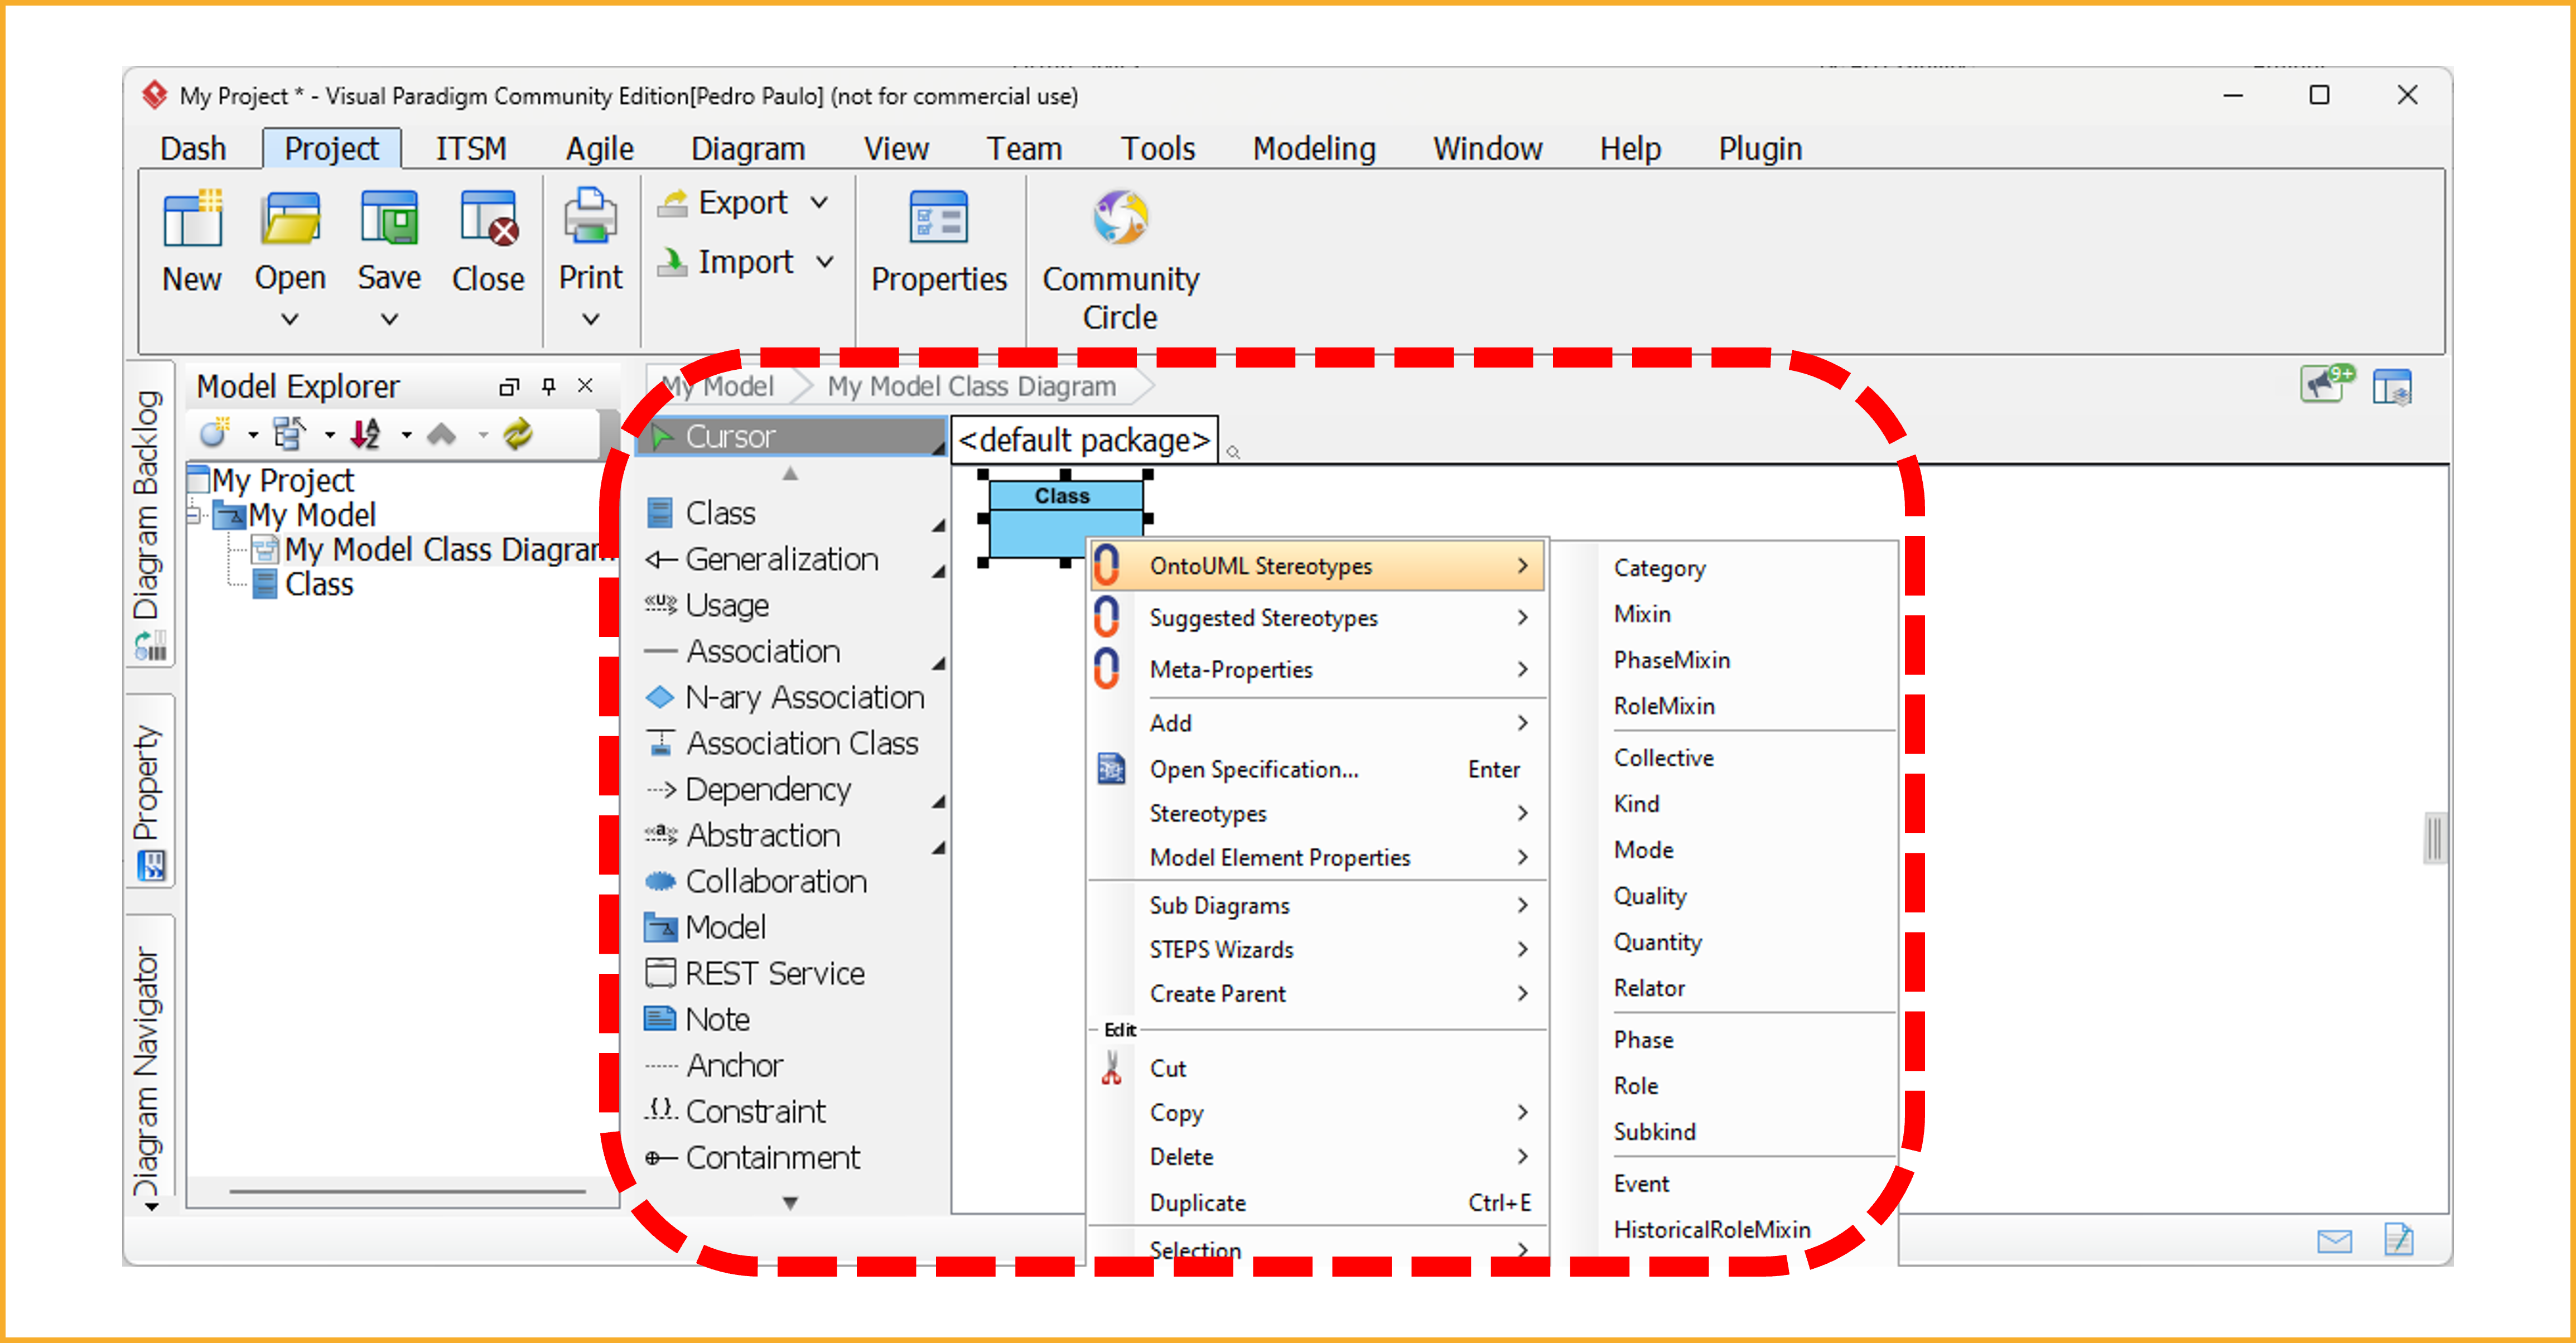Click the refresh icon in Model Explorer
This screenshot has width=2576, height=1343.
coord(518,434)
